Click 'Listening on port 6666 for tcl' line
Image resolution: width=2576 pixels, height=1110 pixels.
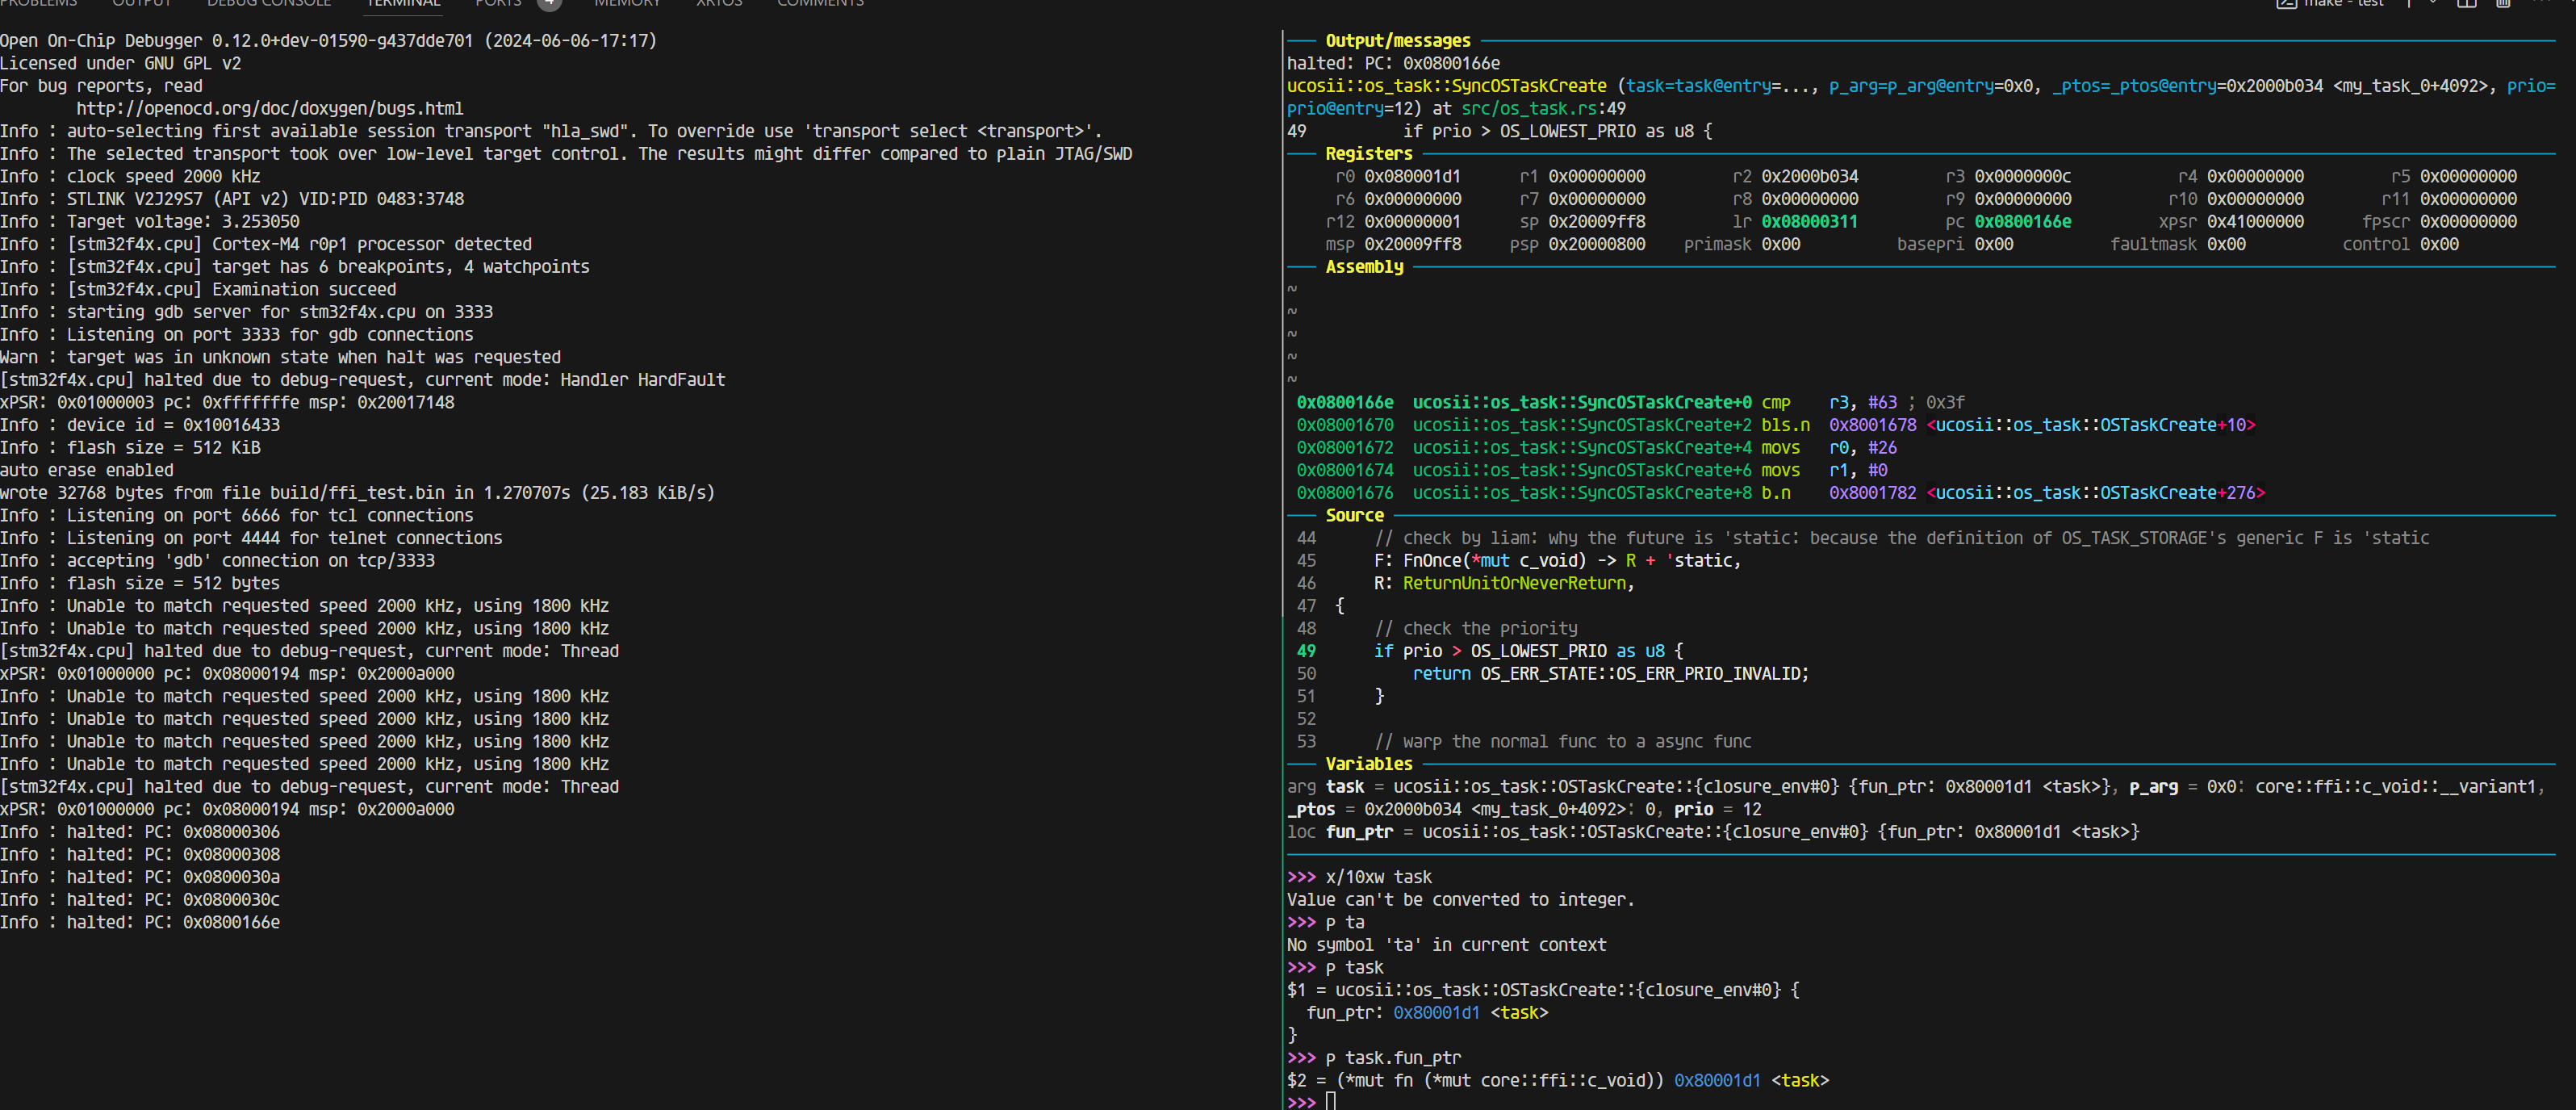(237, 515)
